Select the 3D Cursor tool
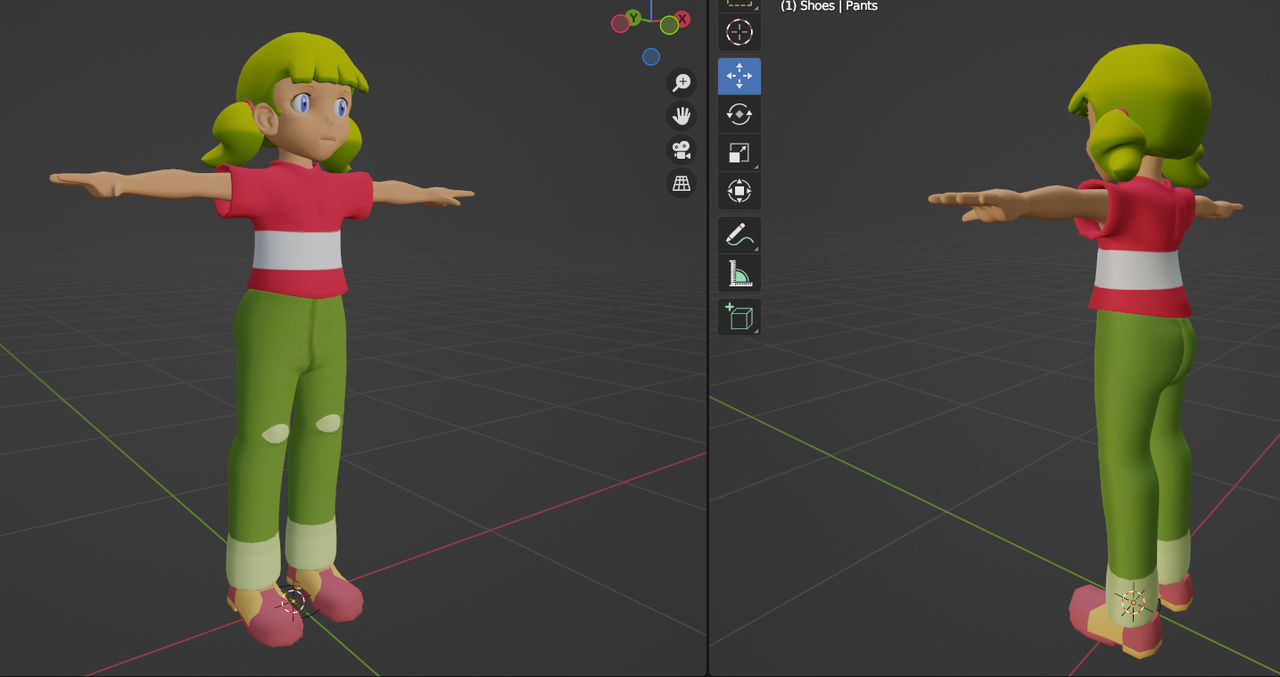Viewport: 1280px width, 677px height. (x=739, y=31)
